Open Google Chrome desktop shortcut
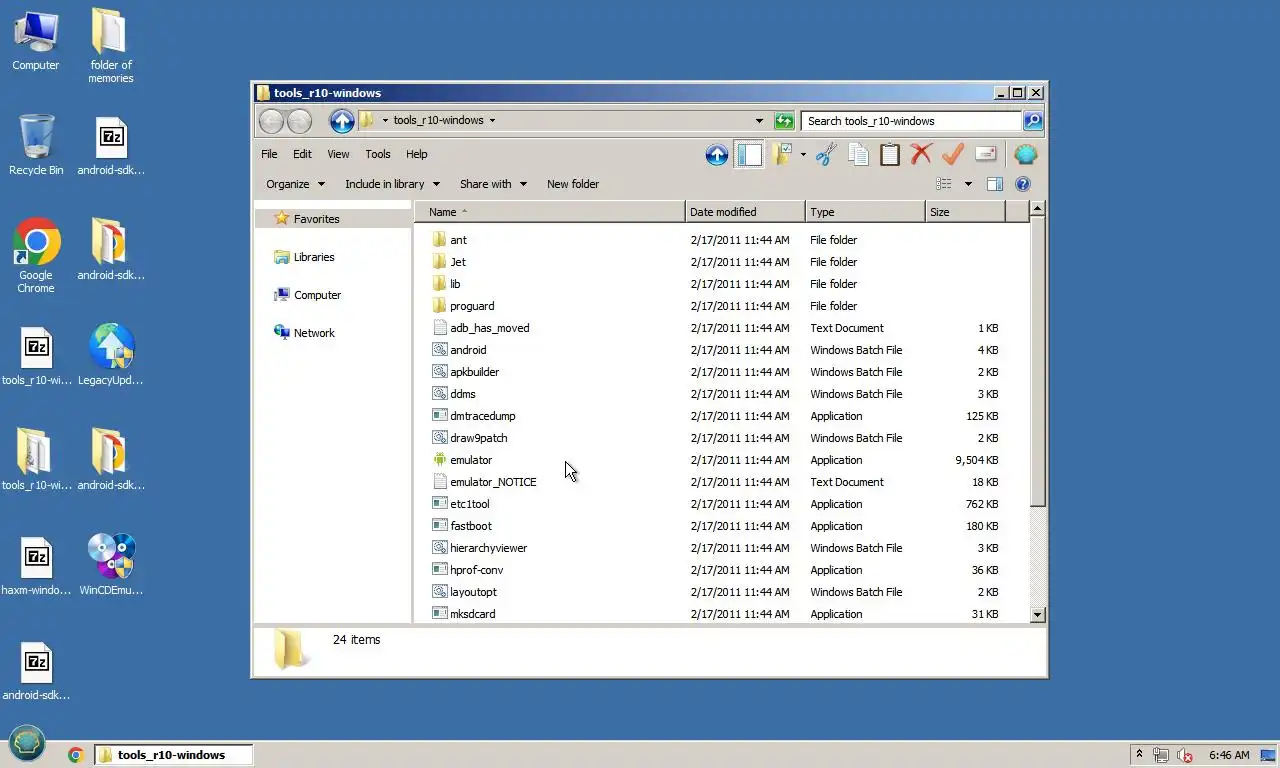Image resolution: width=1280 pixels, height=768 pixels. pos(36,257)
